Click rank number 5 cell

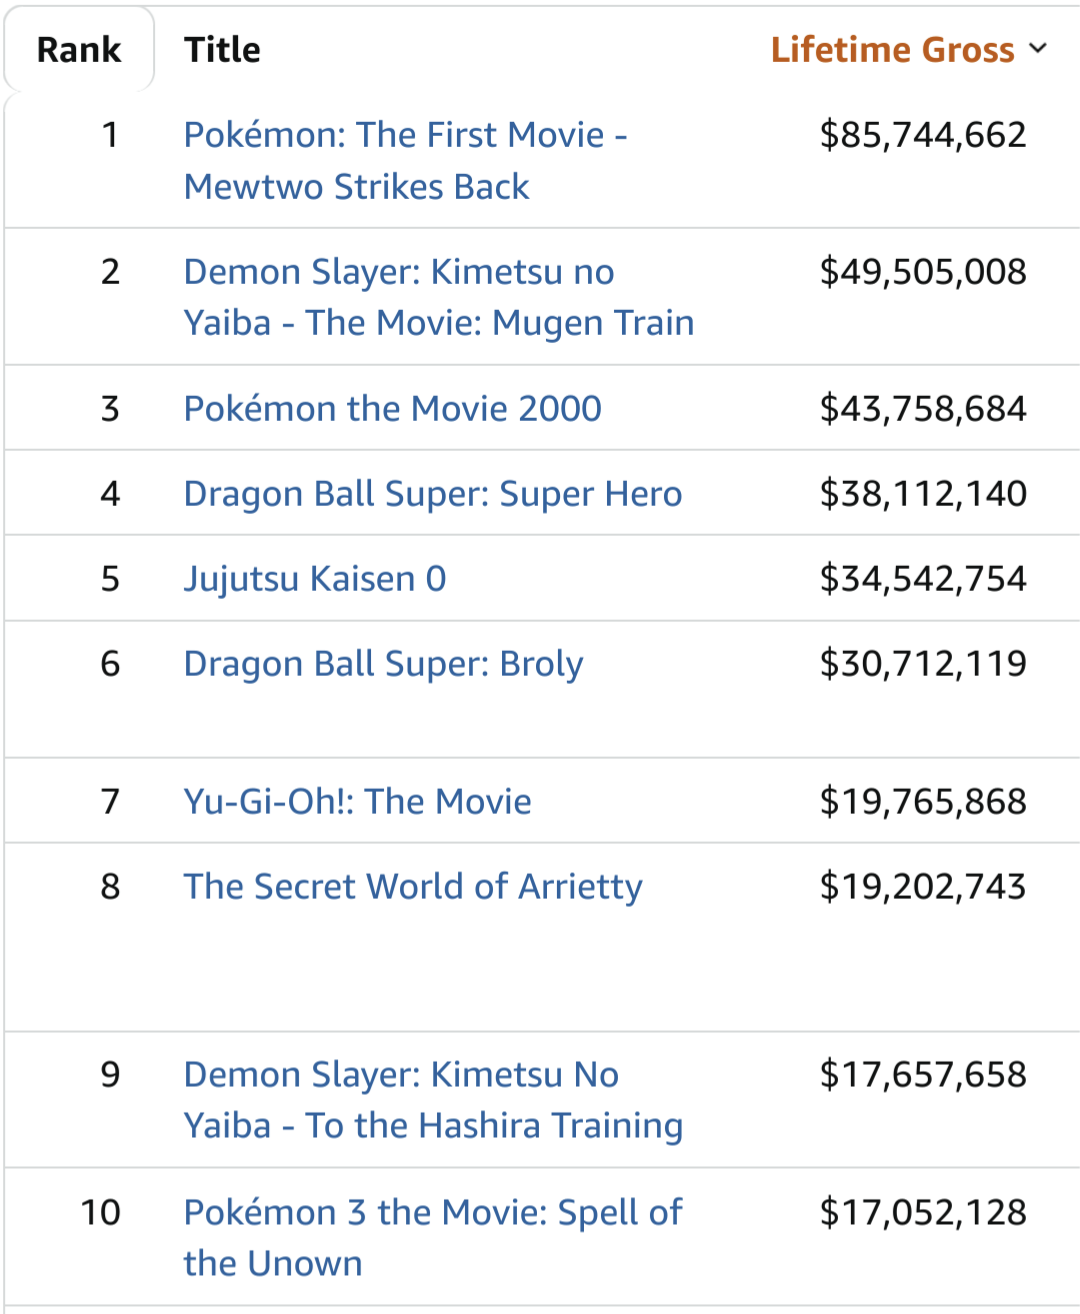point(110,579)
